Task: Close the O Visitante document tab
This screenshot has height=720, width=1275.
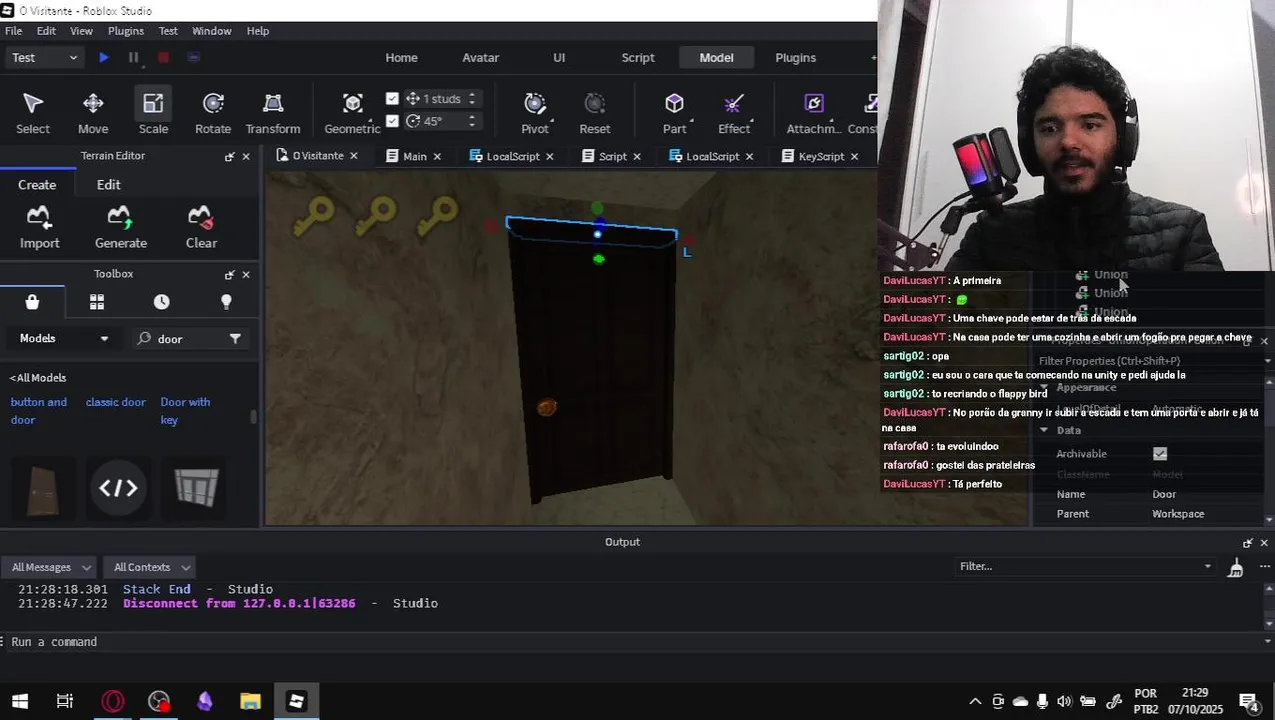Action: pyautogui.click(x=353, y=157)
